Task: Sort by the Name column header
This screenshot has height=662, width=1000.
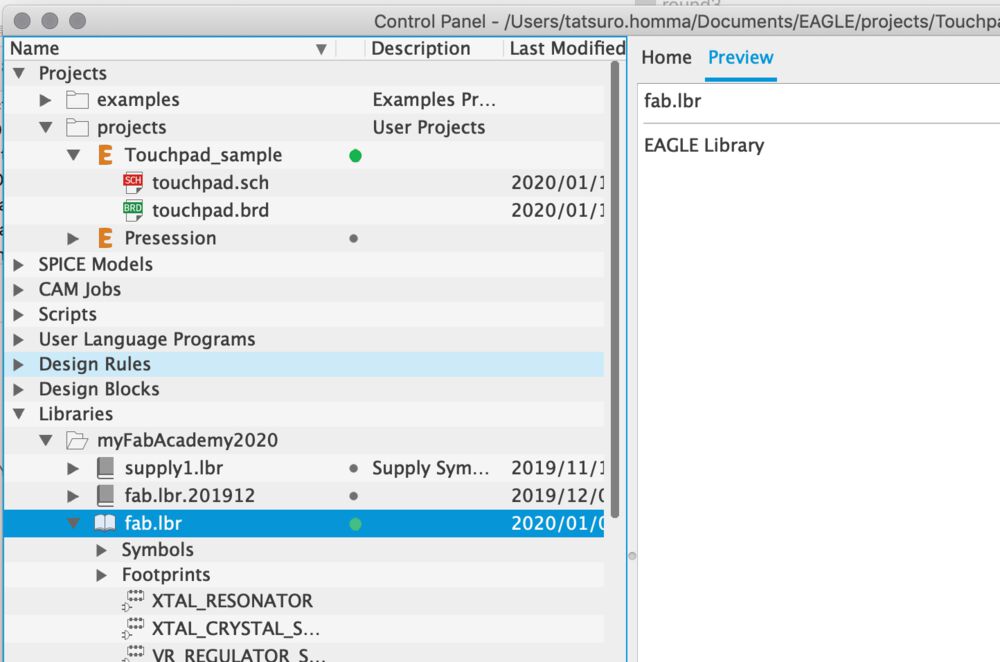Action: click(x=171, y=48)
